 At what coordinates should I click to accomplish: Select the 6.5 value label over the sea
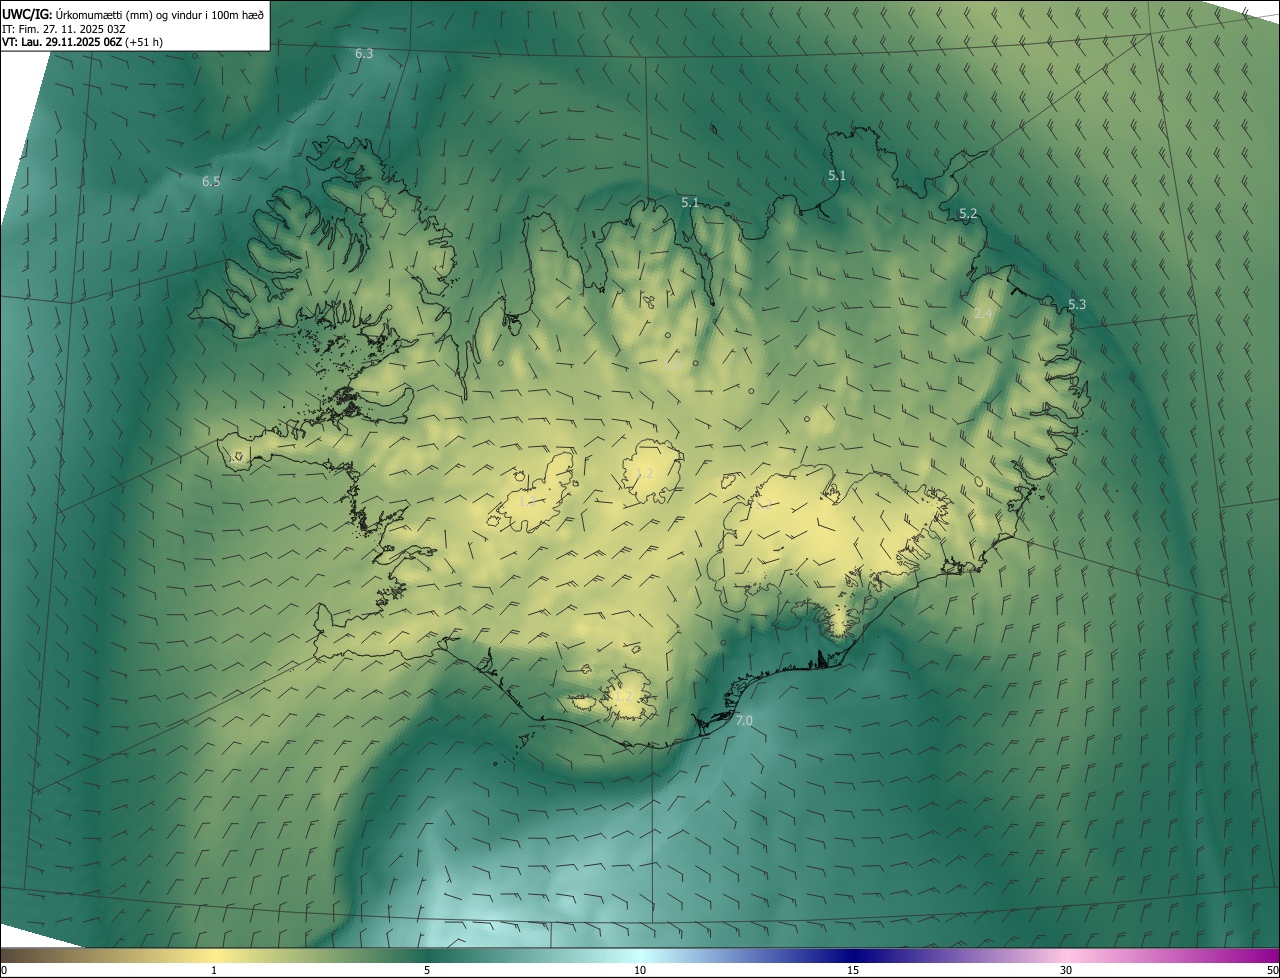tap(211, 182)
